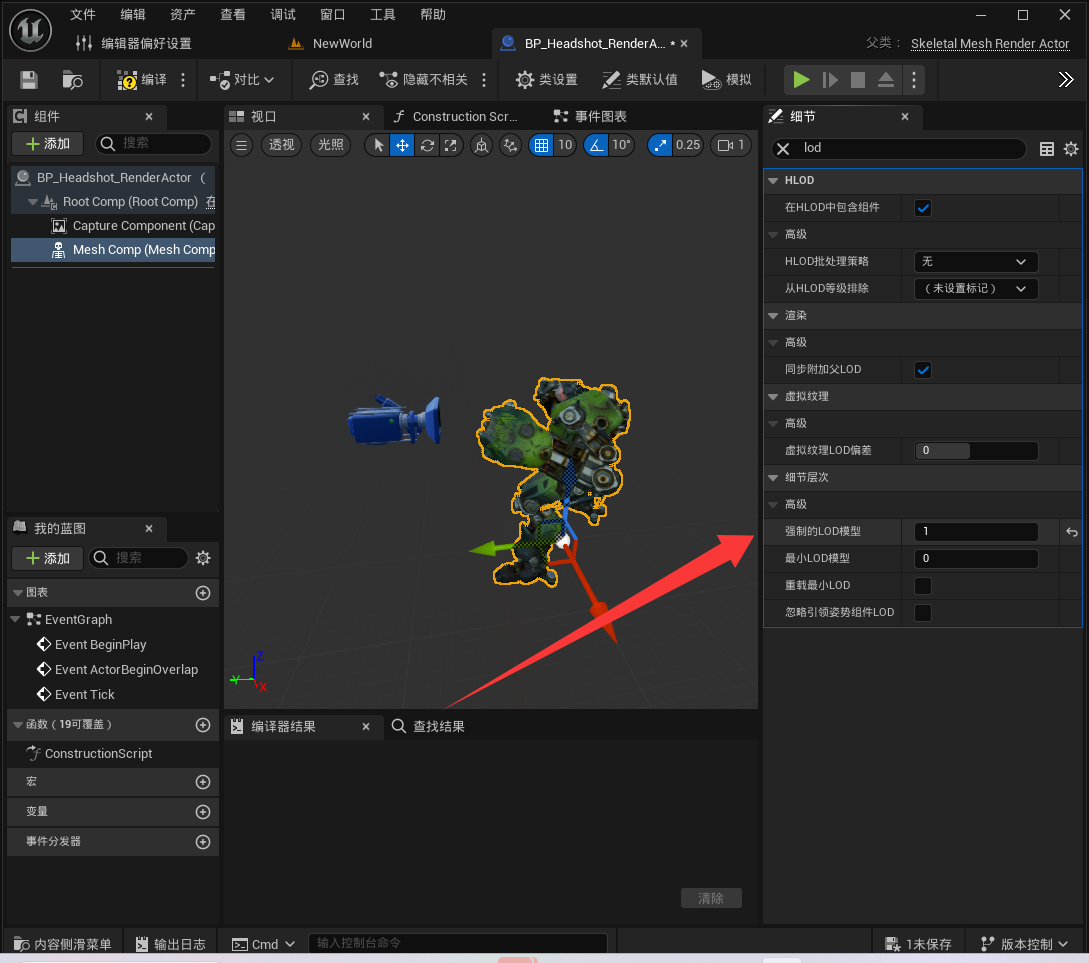The image size is (1089, 963).
Task: Switch to the 事件图表 event graph tab
Action: click(591, 117)
